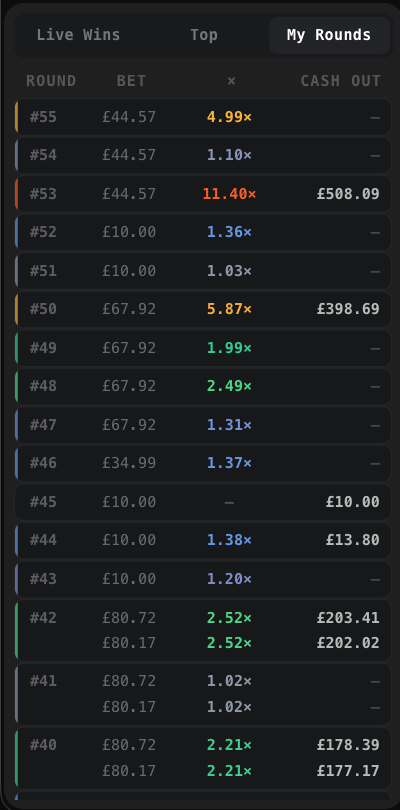Click the CASH OUT column header
The height and width of the screenshot is (810, 400).
click(341, 81)
